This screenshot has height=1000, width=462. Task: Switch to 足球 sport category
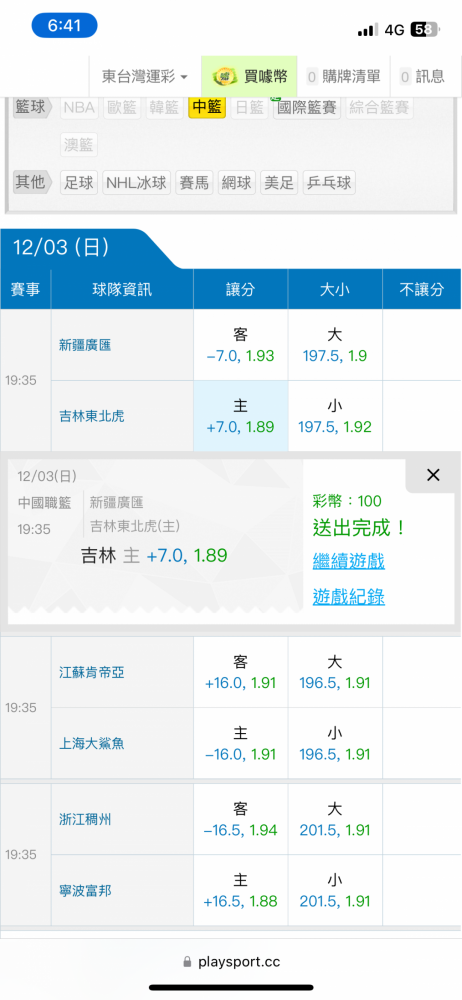78,183
